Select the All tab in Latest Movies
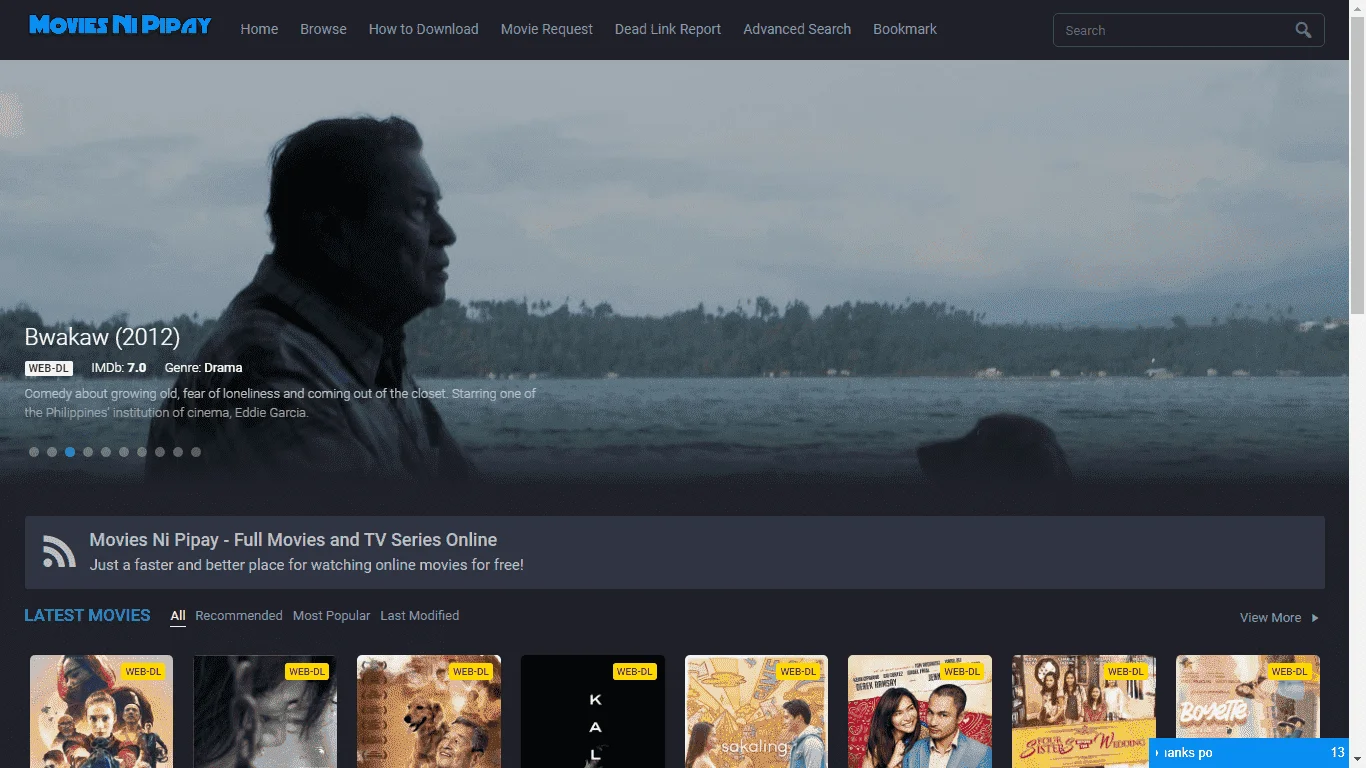1366x768 pixels. click(x=178, y=616)
